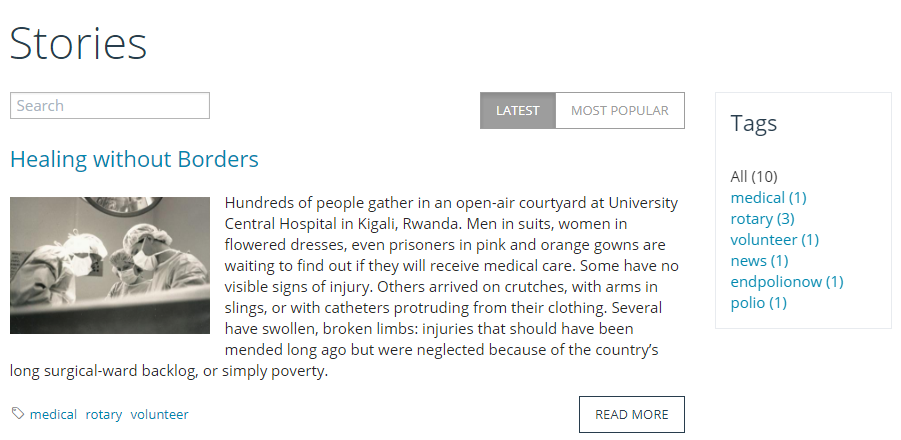Click the Search input field
901x440 pixels.
(110, 106)
